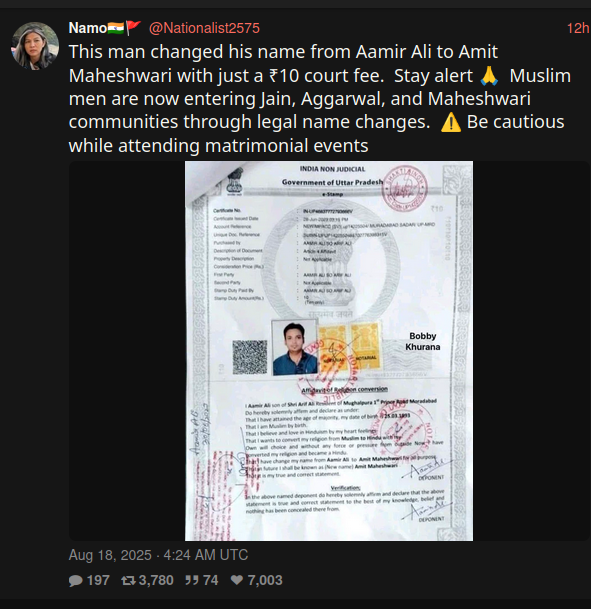The image size is (591, 609).
Task: Click the 7,003 likes count
Action: 265,580
